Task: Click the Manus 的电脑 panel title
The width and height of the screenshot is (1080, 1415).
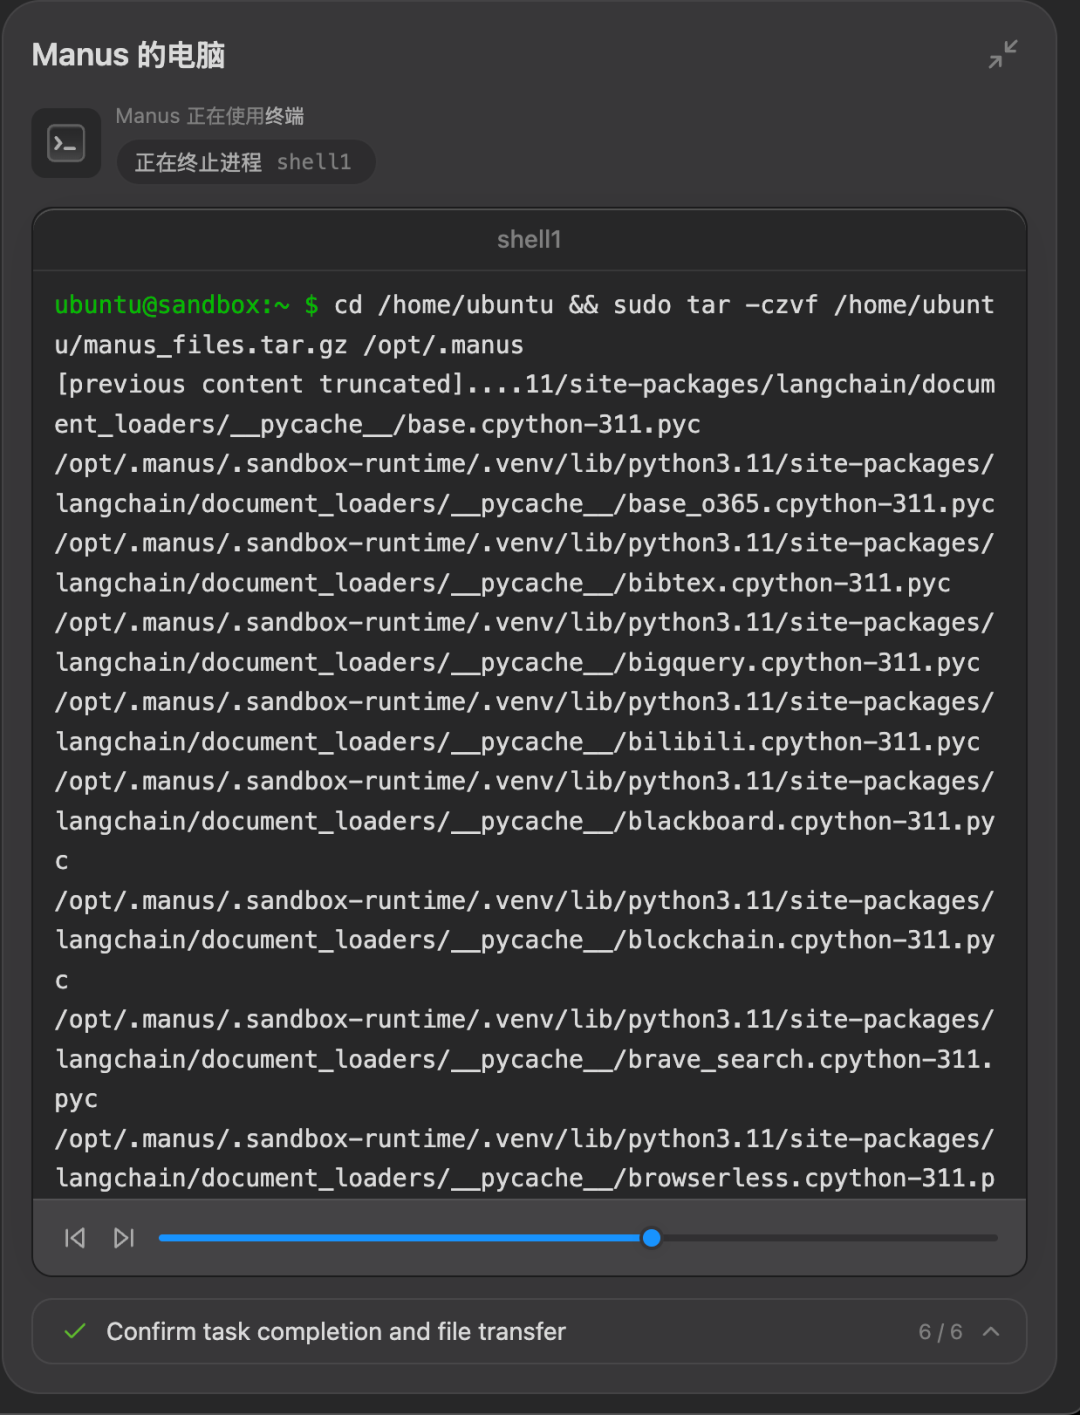Action: [x=128, y=55]
